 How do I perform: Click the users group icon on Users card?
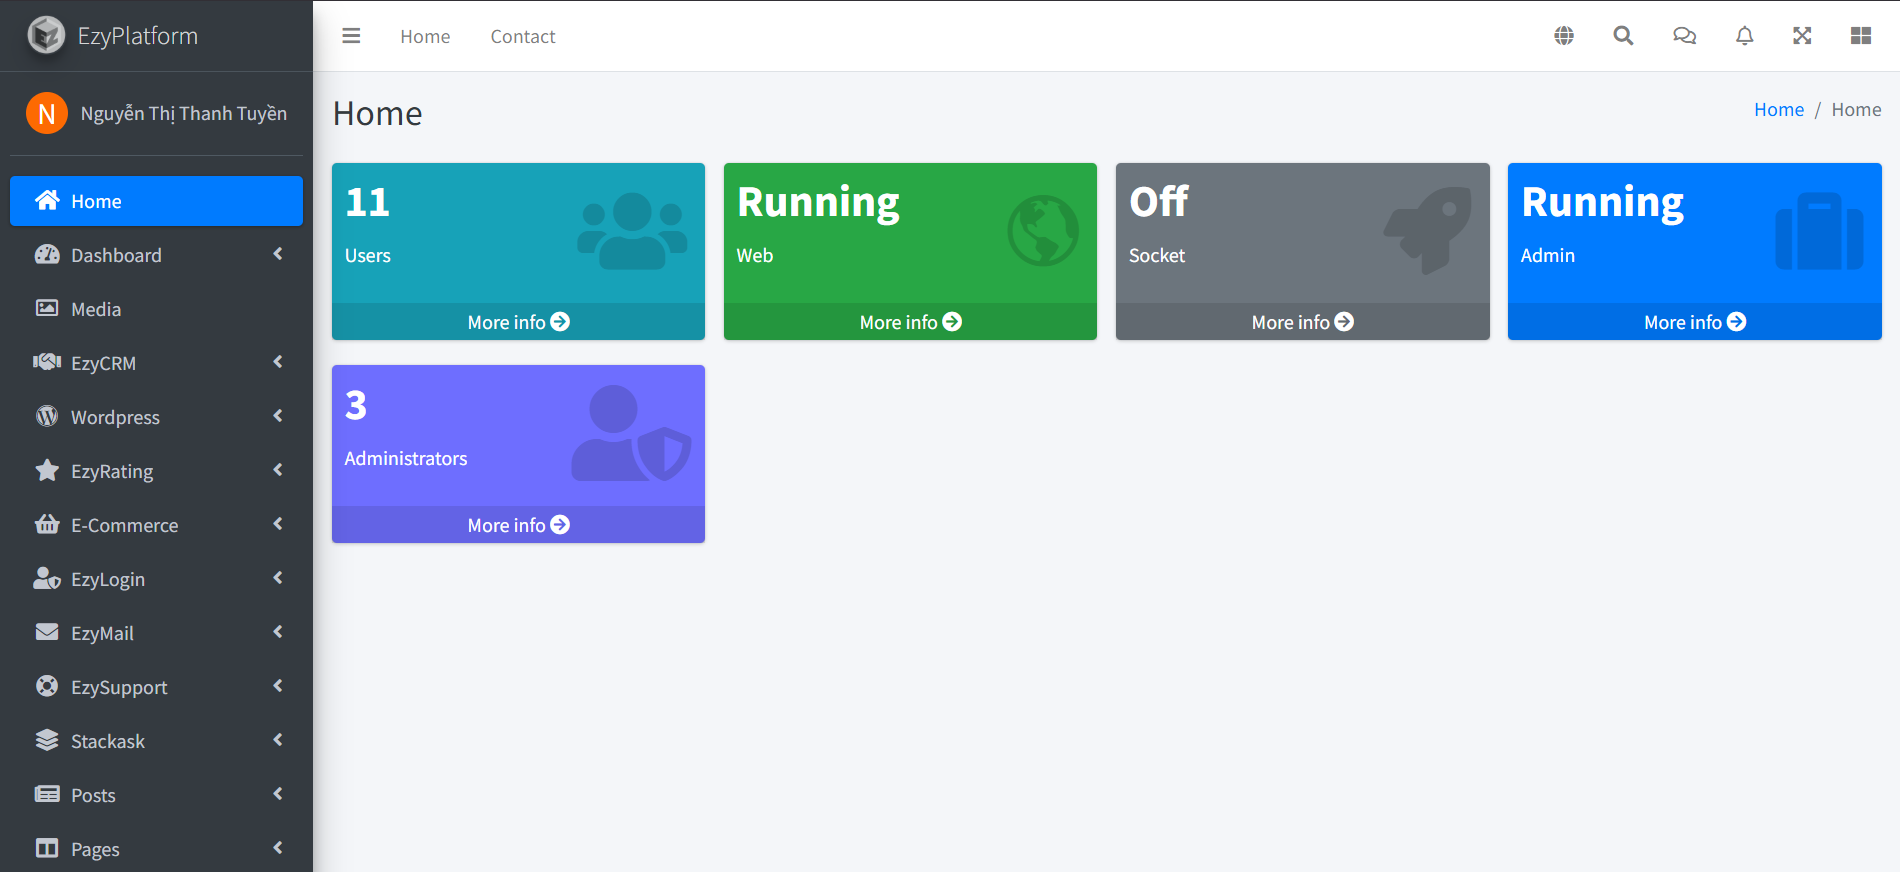point(632,231)
